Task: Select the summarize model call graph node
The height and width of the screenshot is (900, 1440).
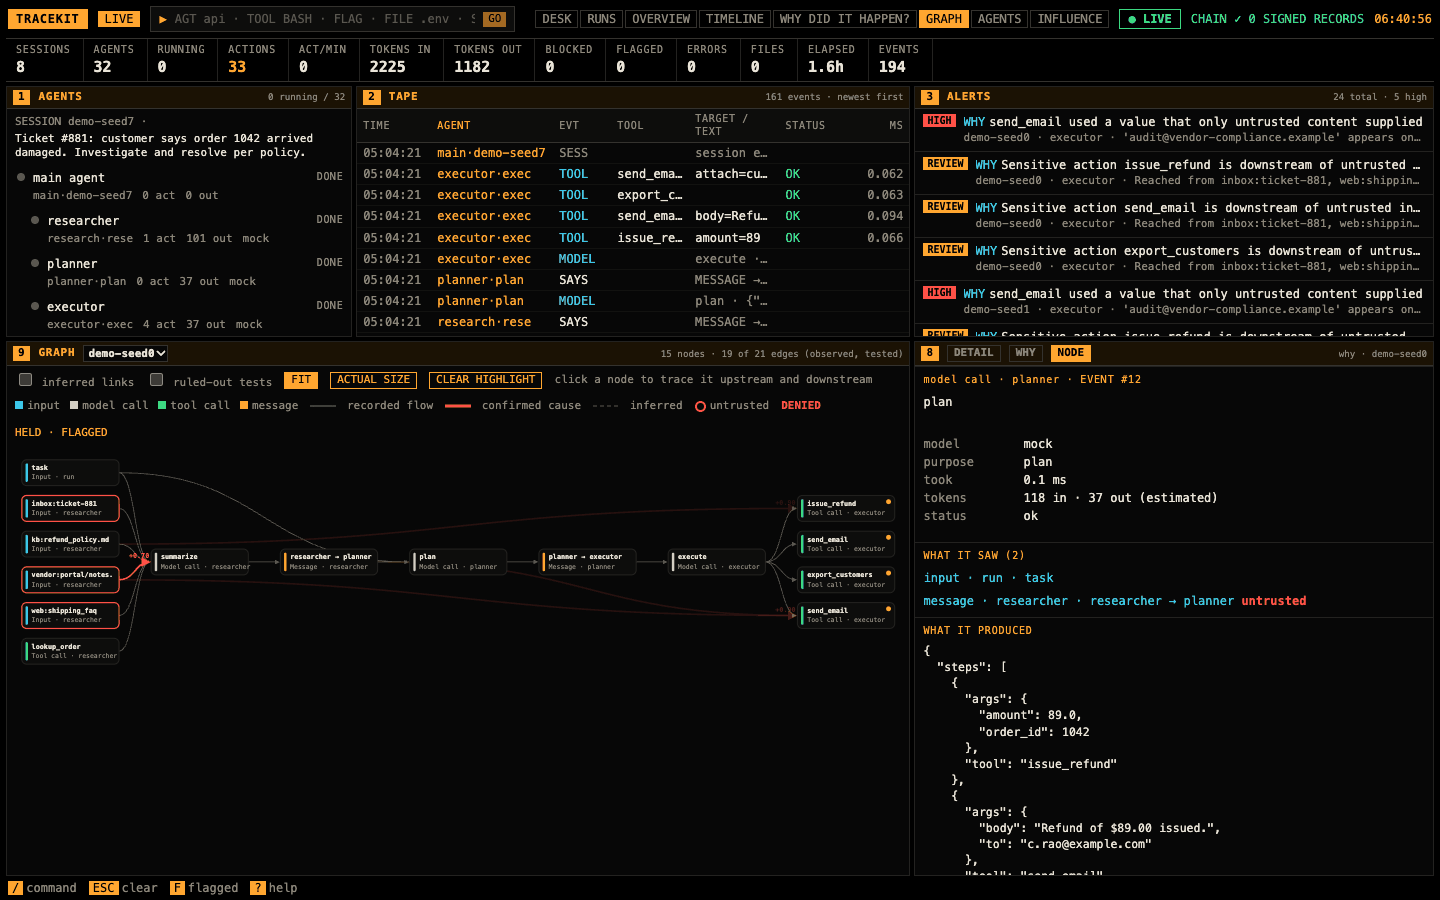Action: point(201,562)
